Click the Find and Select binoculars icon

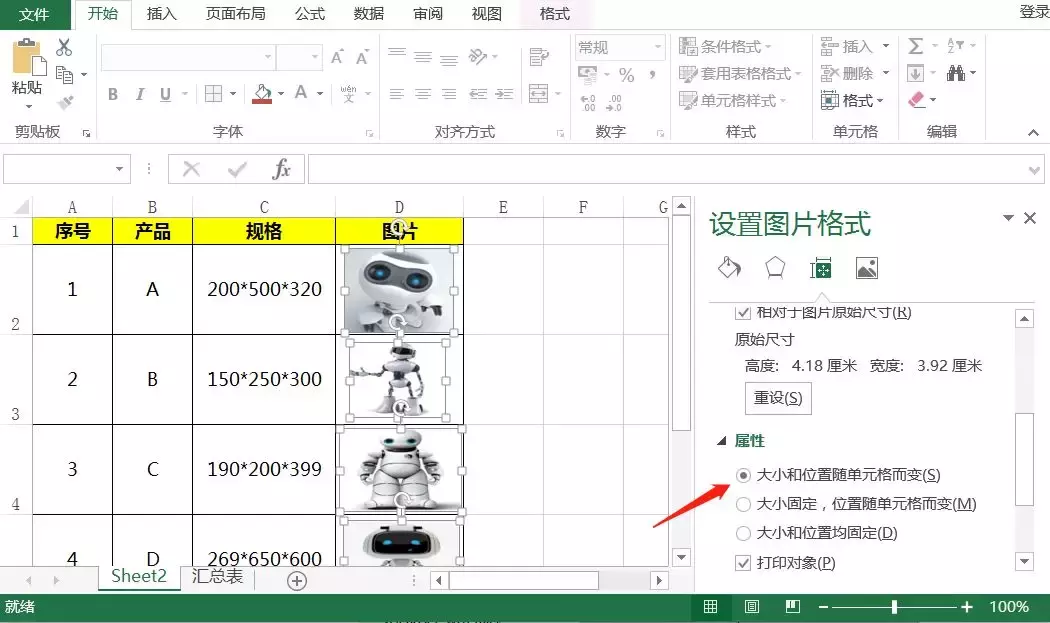[956, 73]
